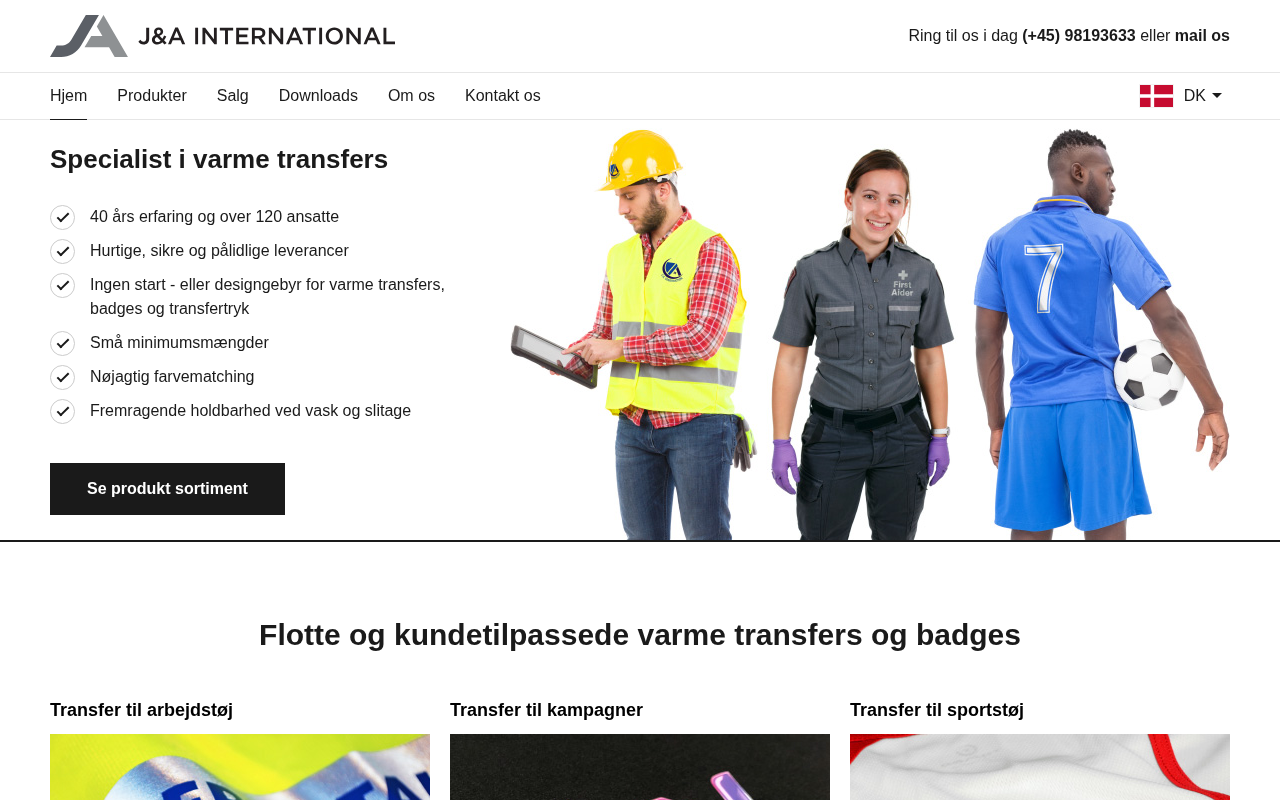Open the Hjem menu item
Screen dimensions: 1280x800
pyautogui.click(x=68, y=96)
